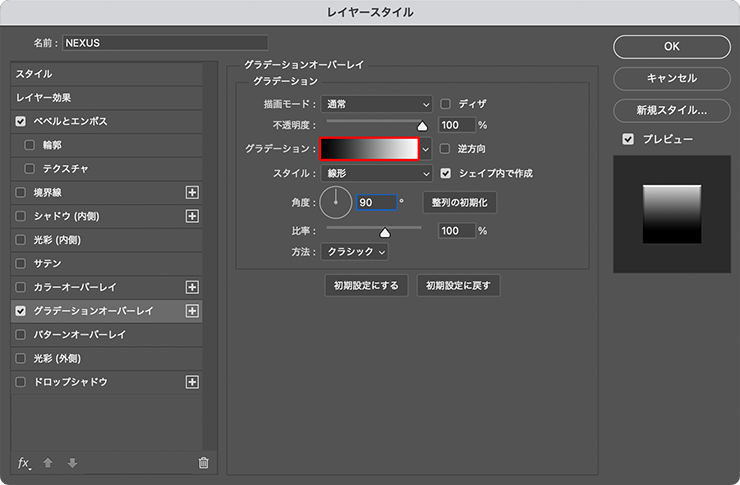The width and height of the screenshot is (740, 485).
Task: Click the fx effects menu icon
Action: (x=25, y=462)
